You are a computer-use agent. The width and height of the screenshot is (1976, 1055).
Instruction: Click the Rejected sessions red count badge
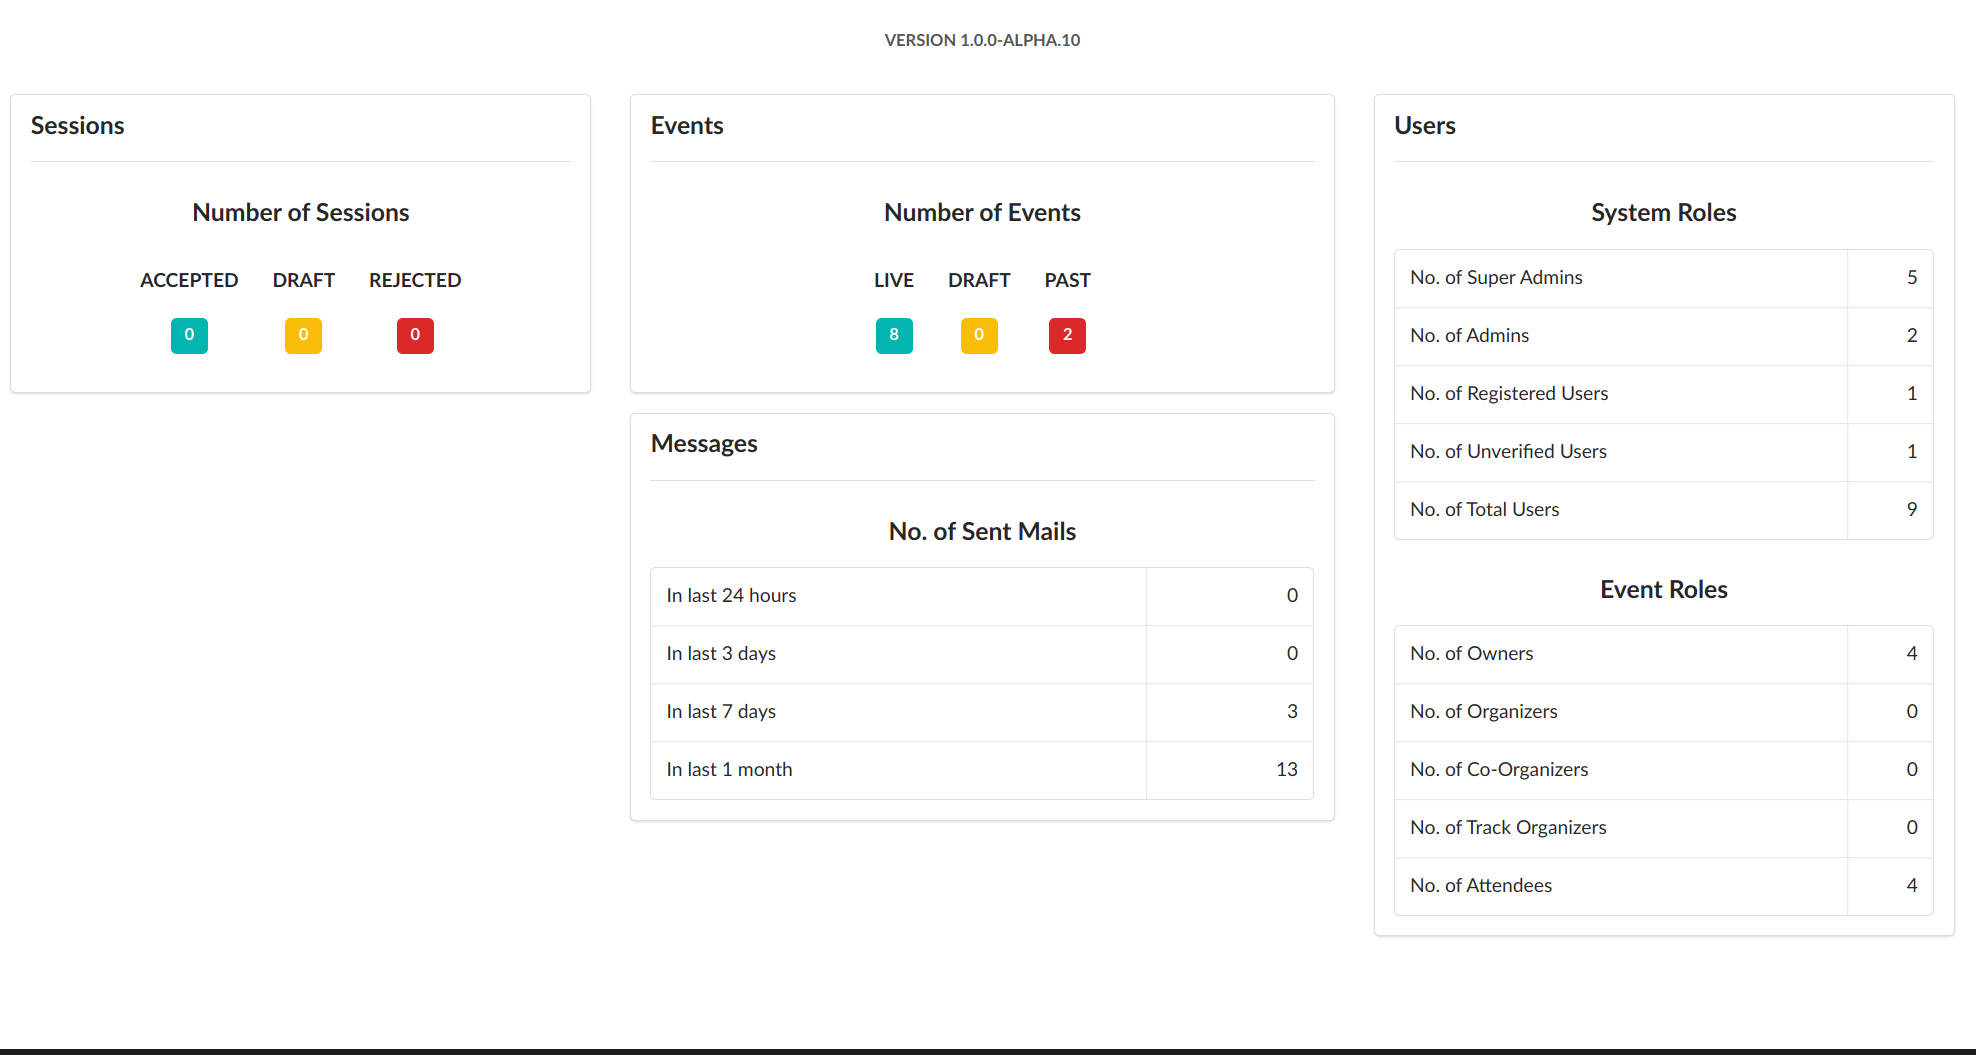(415, 335)
